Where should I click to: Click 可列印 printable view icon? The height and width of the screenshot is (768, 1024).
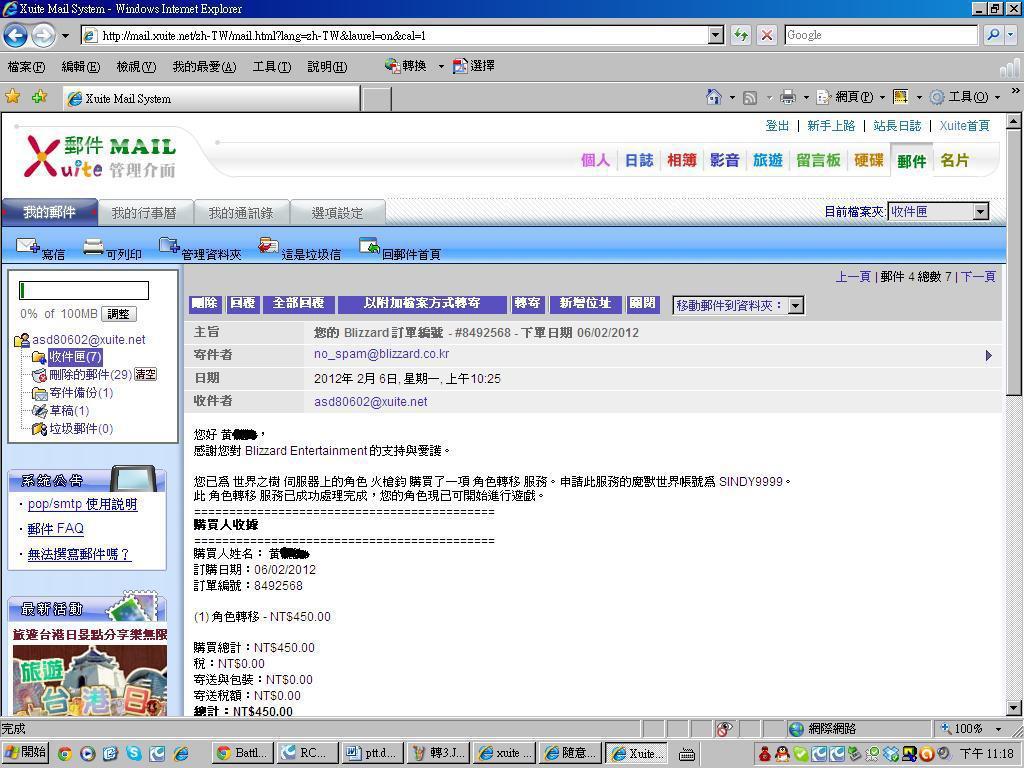coord(93,246)
